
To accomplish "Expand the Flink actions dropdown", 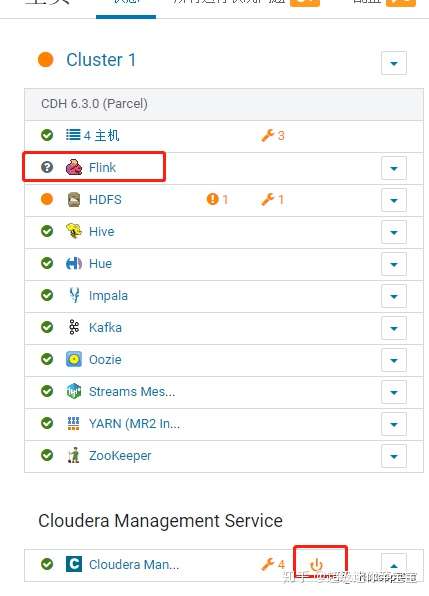I will point(394,168).
